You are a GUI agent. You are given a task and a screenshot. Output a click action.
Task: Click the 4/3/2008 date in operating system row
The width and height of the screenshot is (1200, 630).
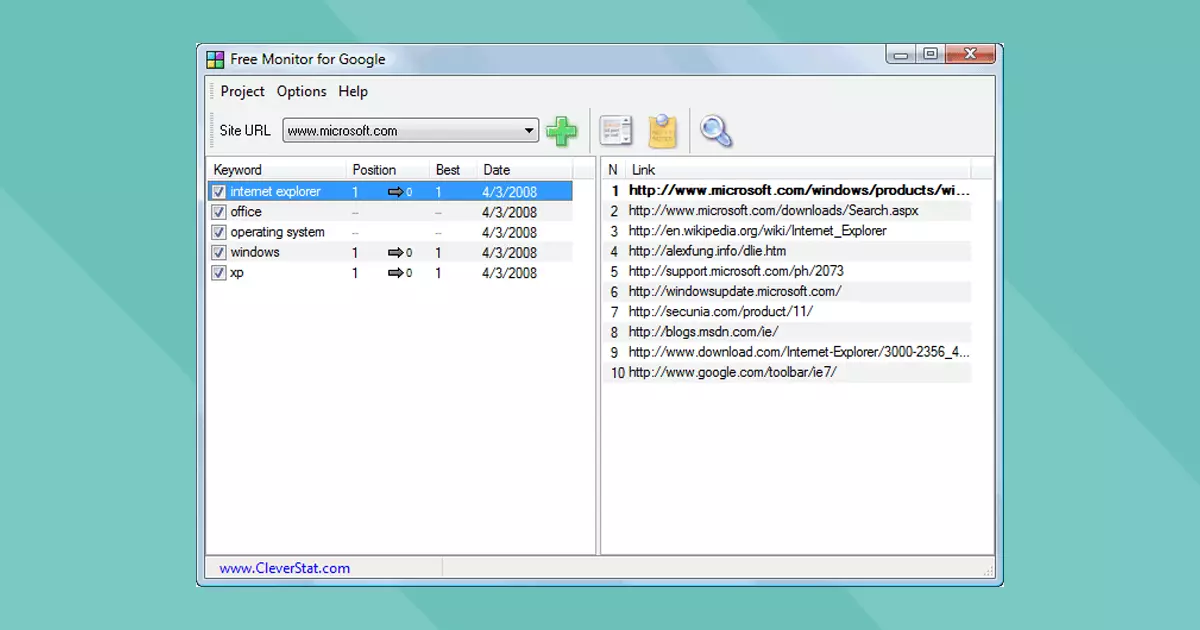tap(509, 232)
